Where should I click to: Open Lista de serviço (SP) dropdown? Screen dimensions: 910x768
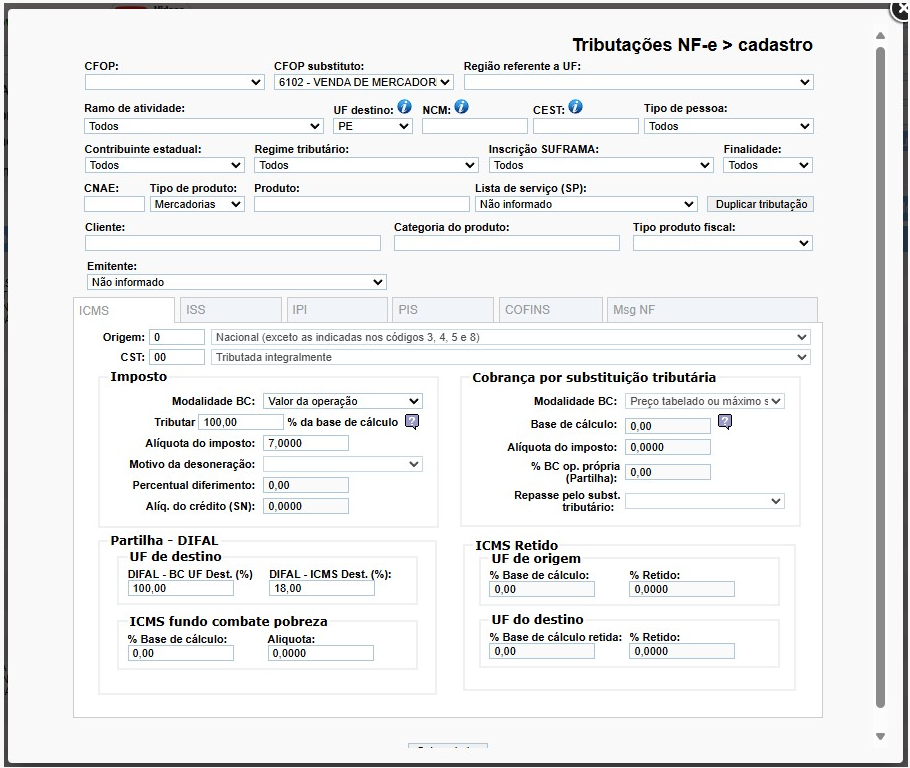(x=586, y=204)
